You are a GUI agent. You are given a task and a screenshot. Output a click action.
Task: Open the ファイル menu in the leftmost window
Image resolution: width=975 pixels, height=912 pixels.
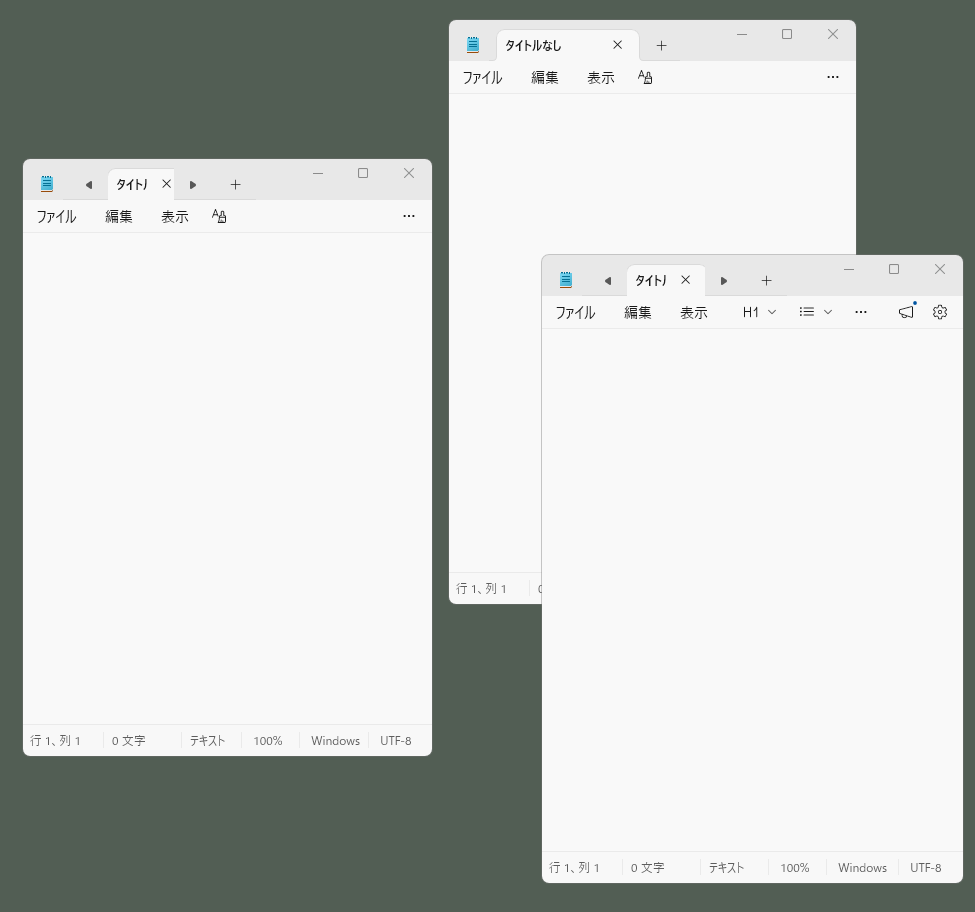56,216
